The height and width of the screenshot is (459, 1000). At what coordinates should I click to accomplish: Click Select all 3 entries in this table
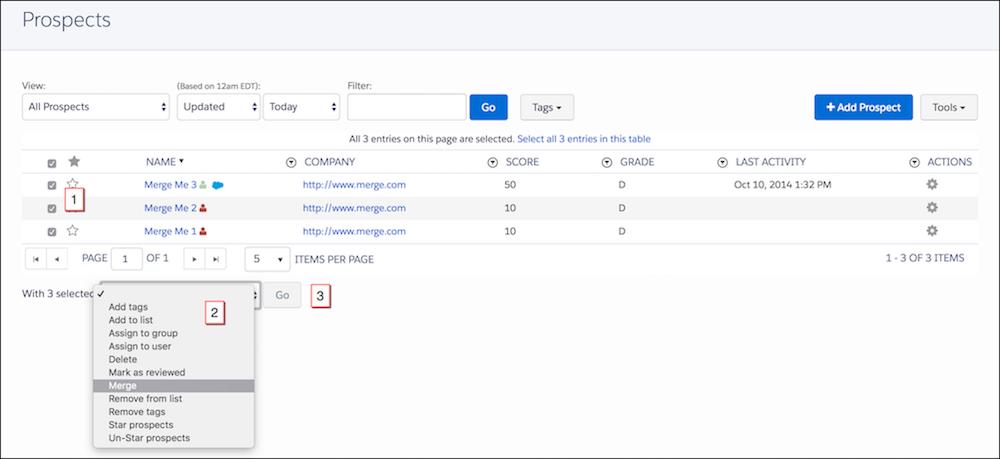pos(584,138)
